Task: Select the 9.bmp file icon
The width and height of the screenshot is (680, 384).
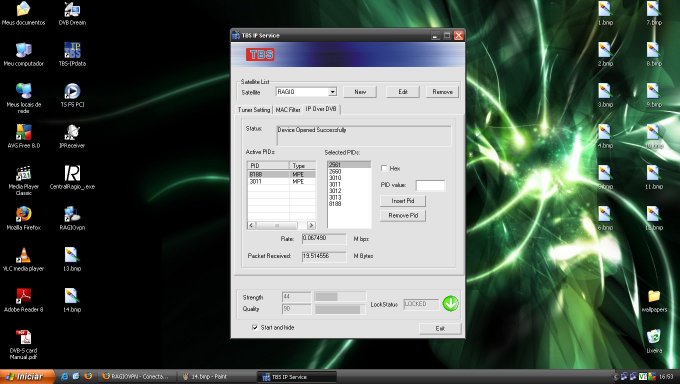Action: click(x=654, y=95)
